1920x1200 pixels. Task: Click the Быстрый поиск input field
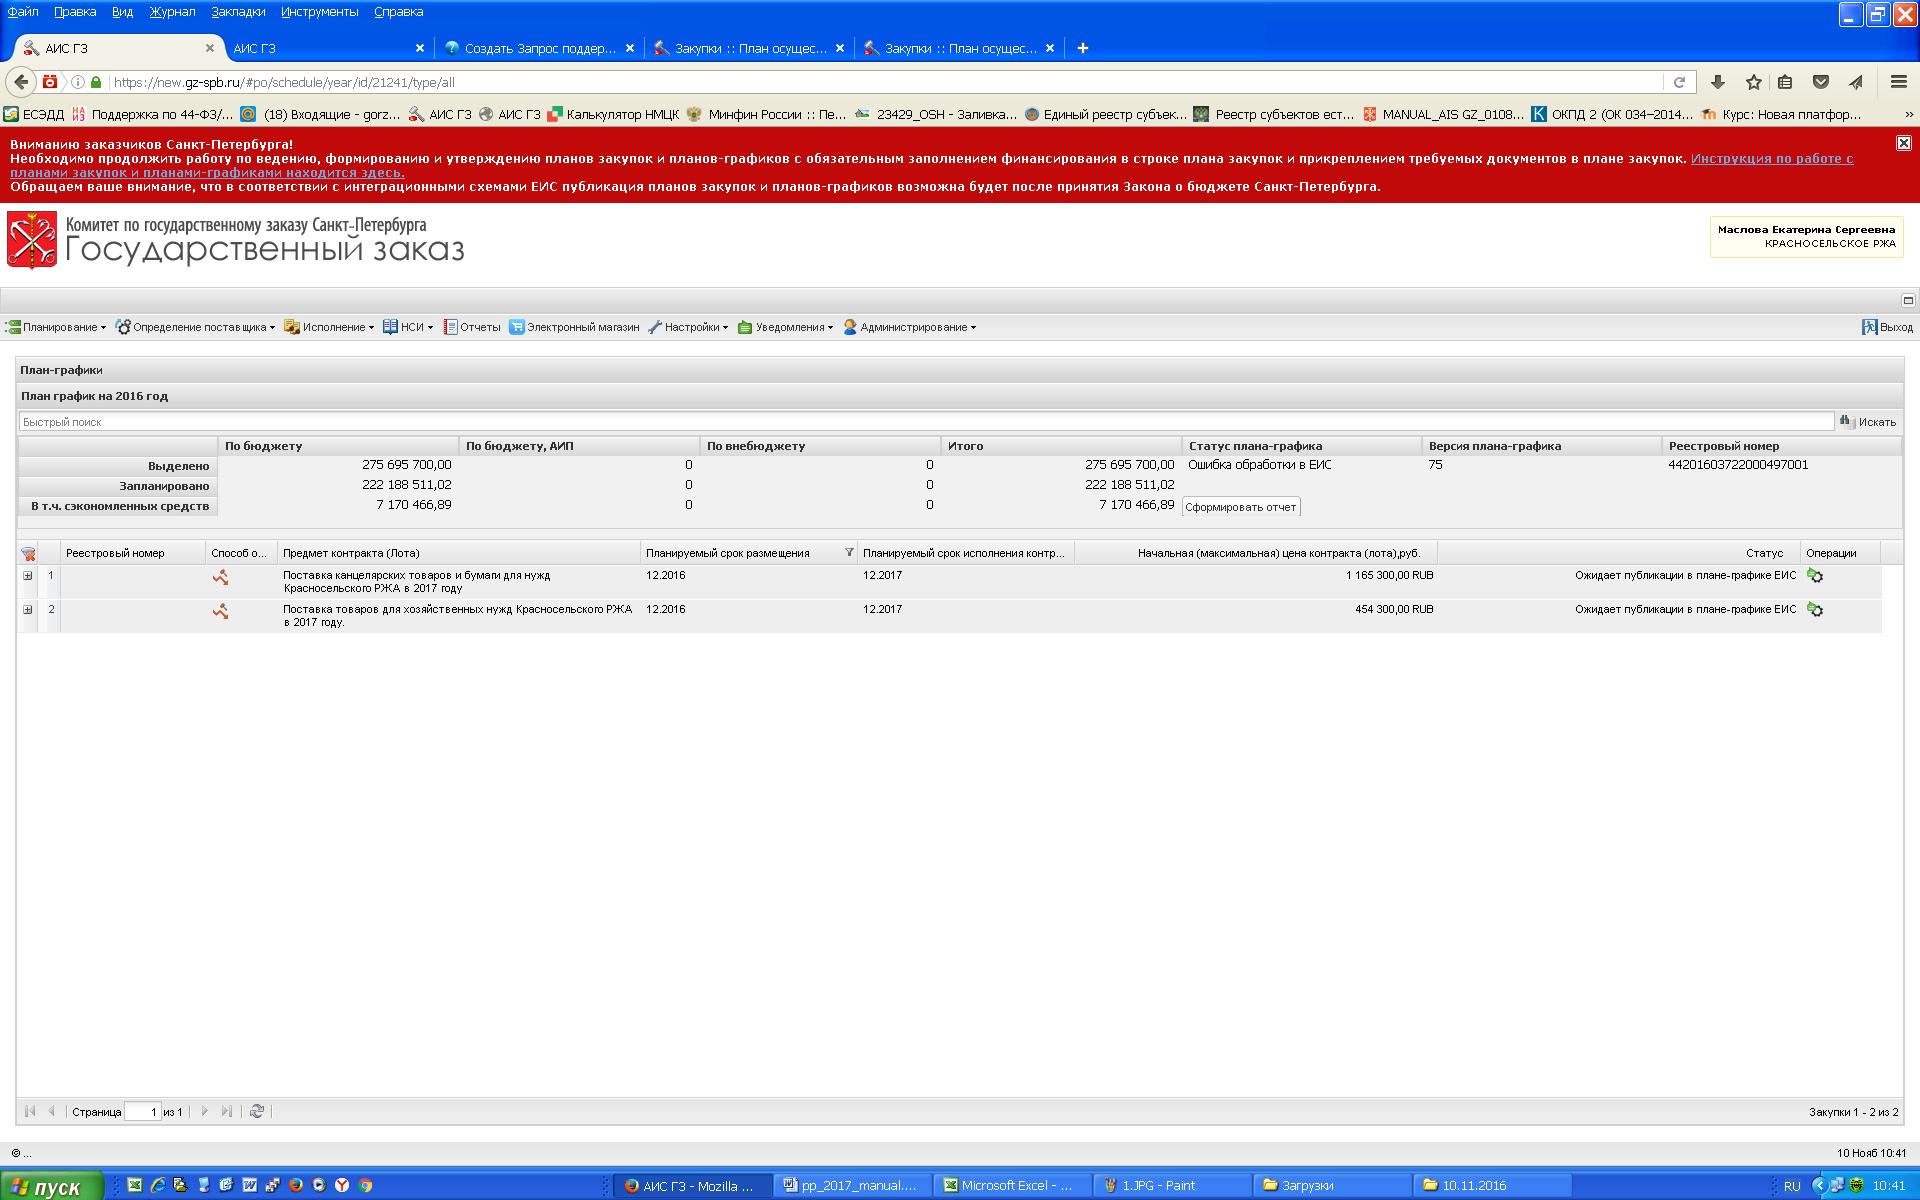pos(925,422)
